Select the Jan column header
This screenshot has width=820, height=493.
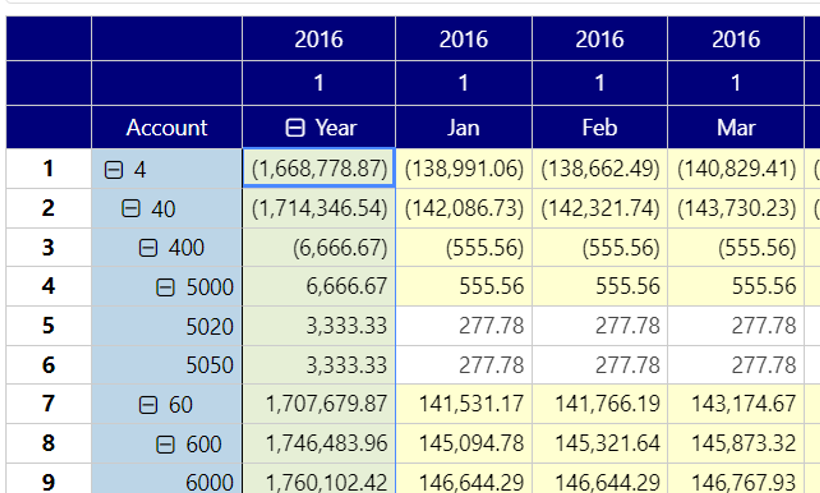pos(463,128)
